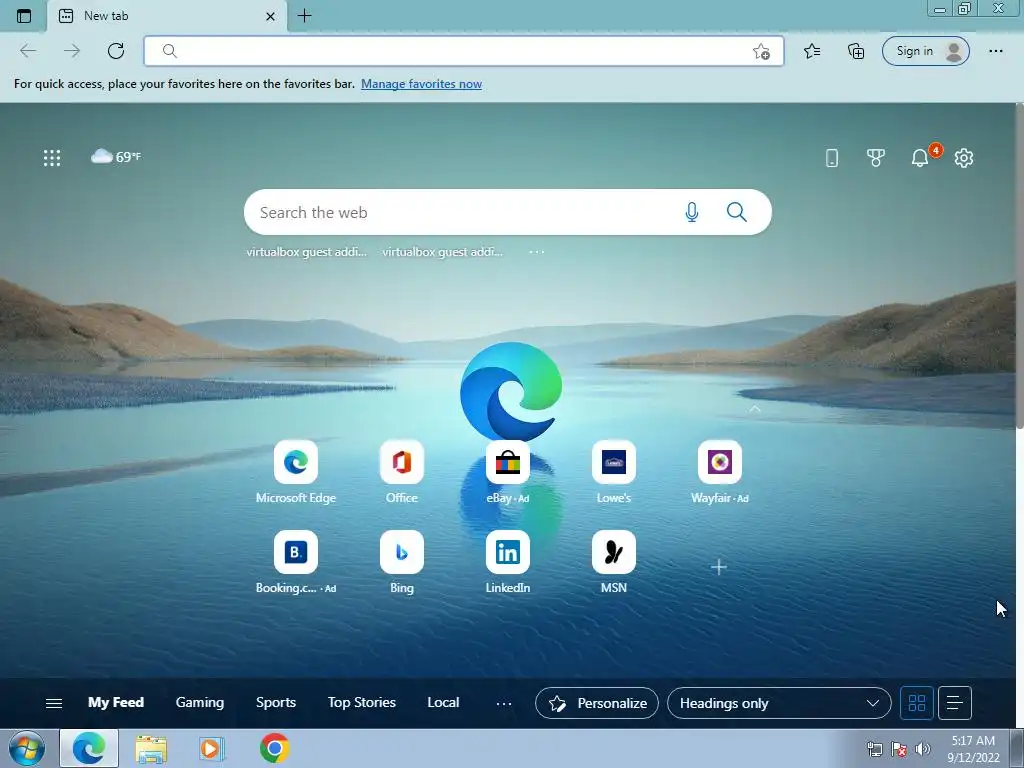Select second virtualbox guest addi... recent search
The width and height of the screenshot is (1024, 768).
coord(442,252)
